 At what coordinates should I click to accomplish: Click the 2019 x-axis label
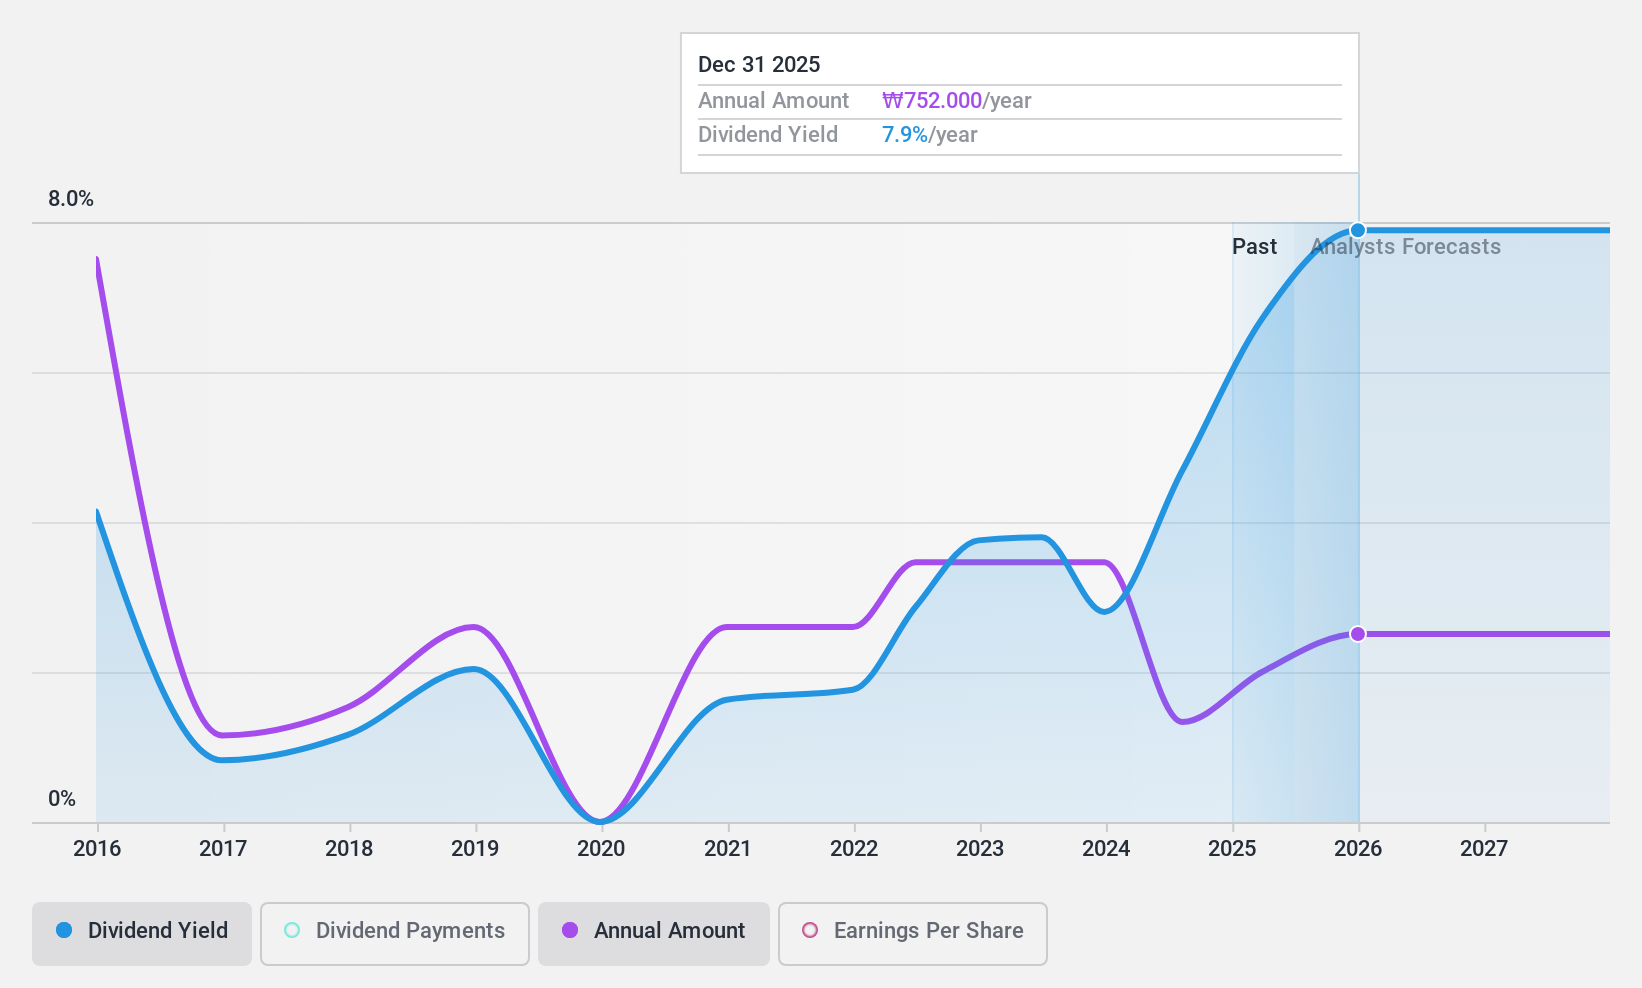[475, 849]
